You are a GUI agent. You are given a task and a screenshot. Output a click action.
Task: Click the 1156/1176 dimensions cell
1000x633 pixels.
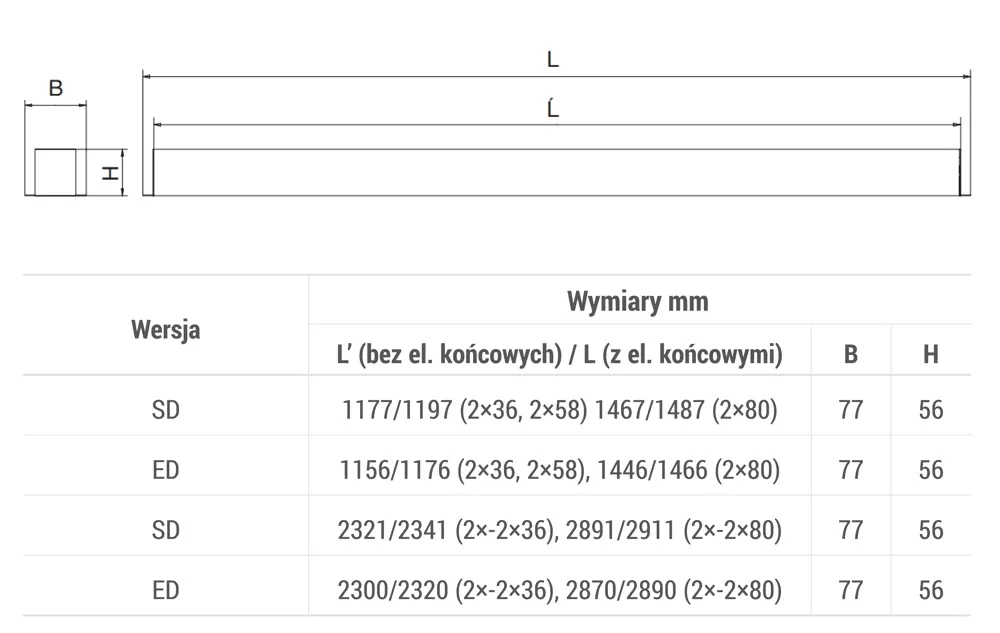coord(559,470)
